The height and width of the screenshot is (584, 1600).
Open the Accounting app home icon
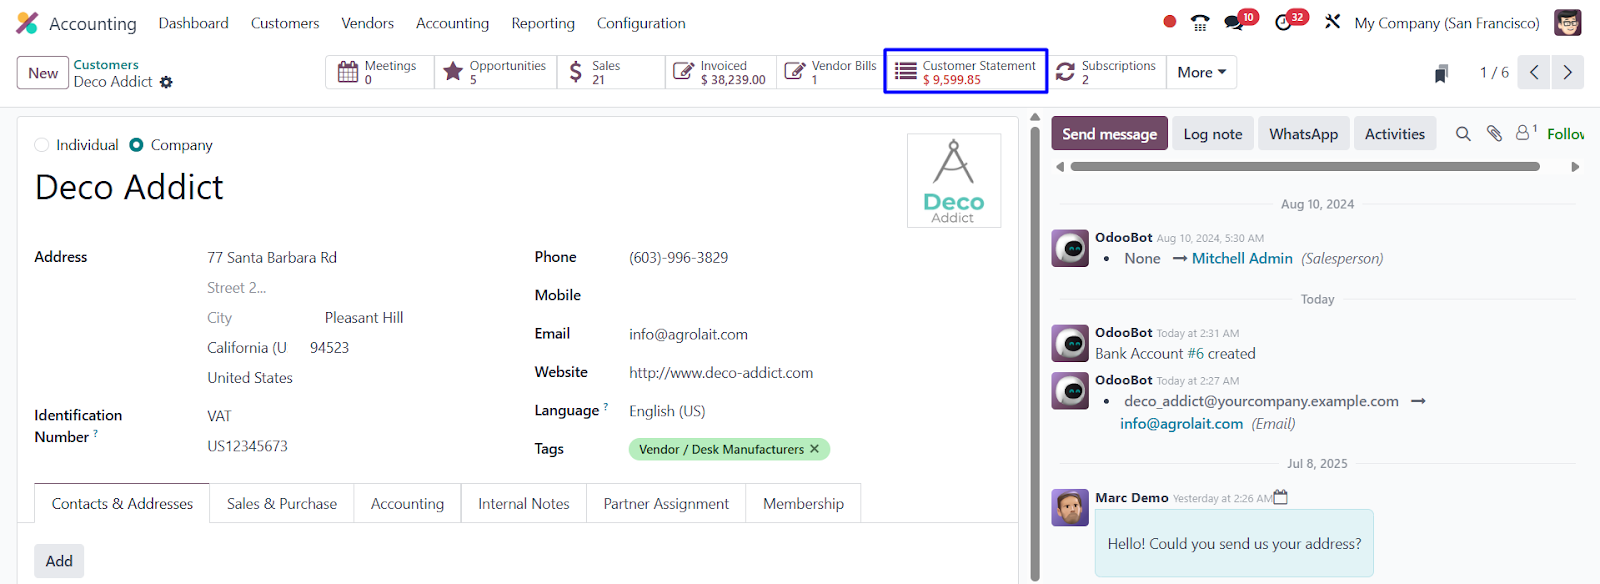point(27,23)
